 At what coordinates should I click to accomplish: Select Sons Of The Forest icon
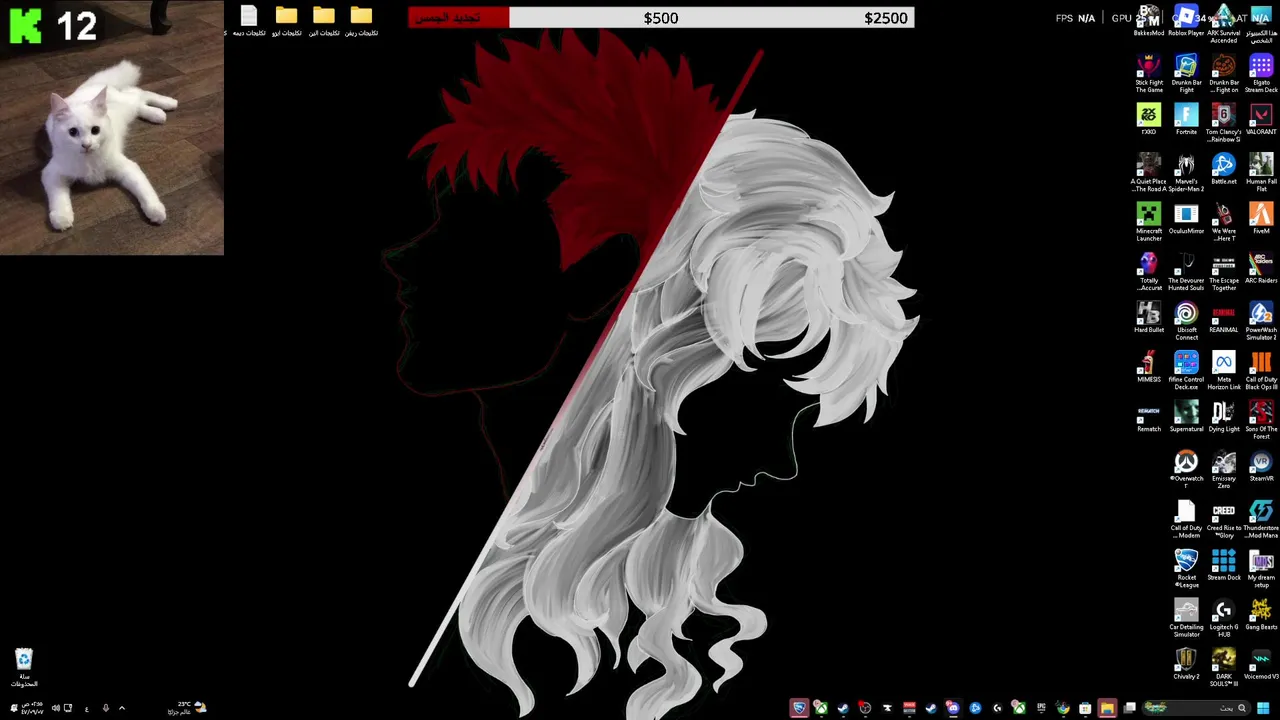[1261, 420]
